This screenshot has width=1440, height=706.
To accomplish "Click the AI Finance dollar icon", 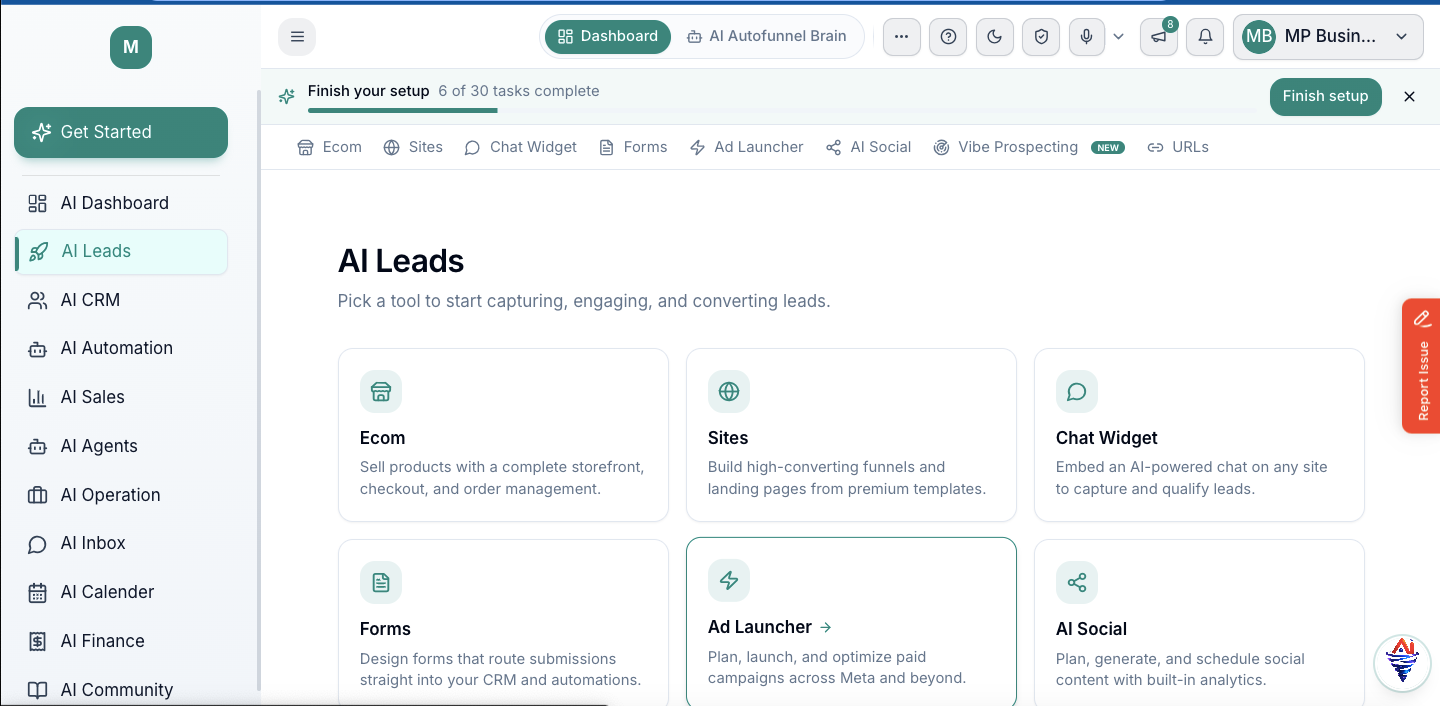I will click(37, 641).
